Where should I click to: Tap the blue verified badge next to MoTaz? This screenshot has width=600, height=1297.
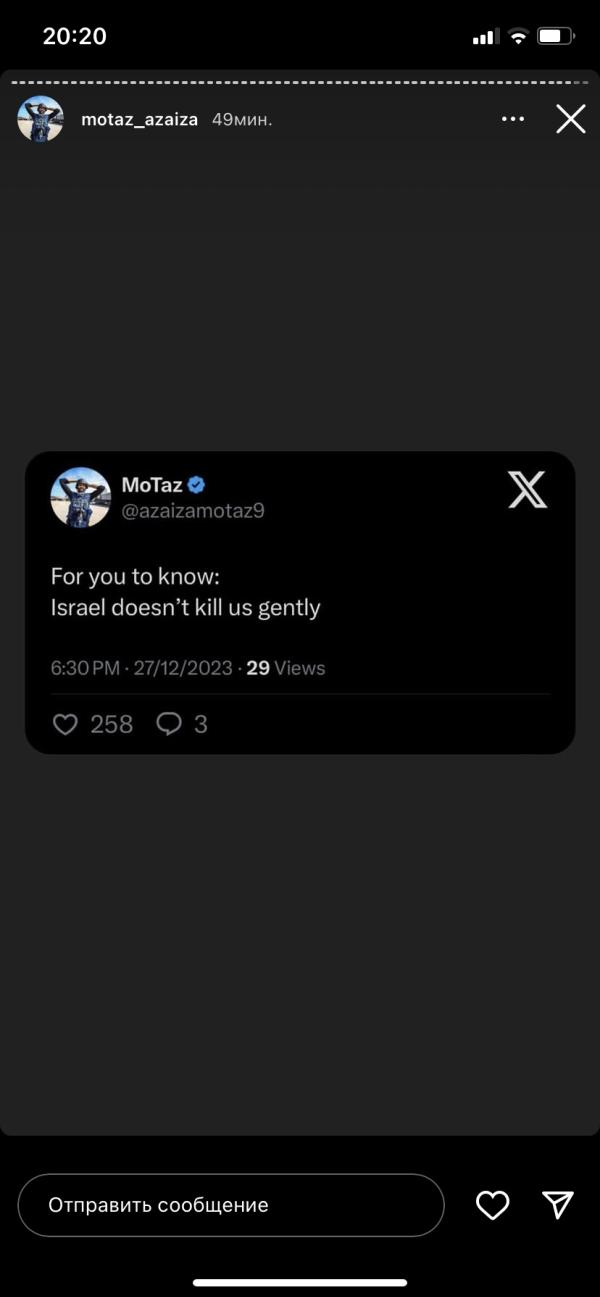click(197, 485)
